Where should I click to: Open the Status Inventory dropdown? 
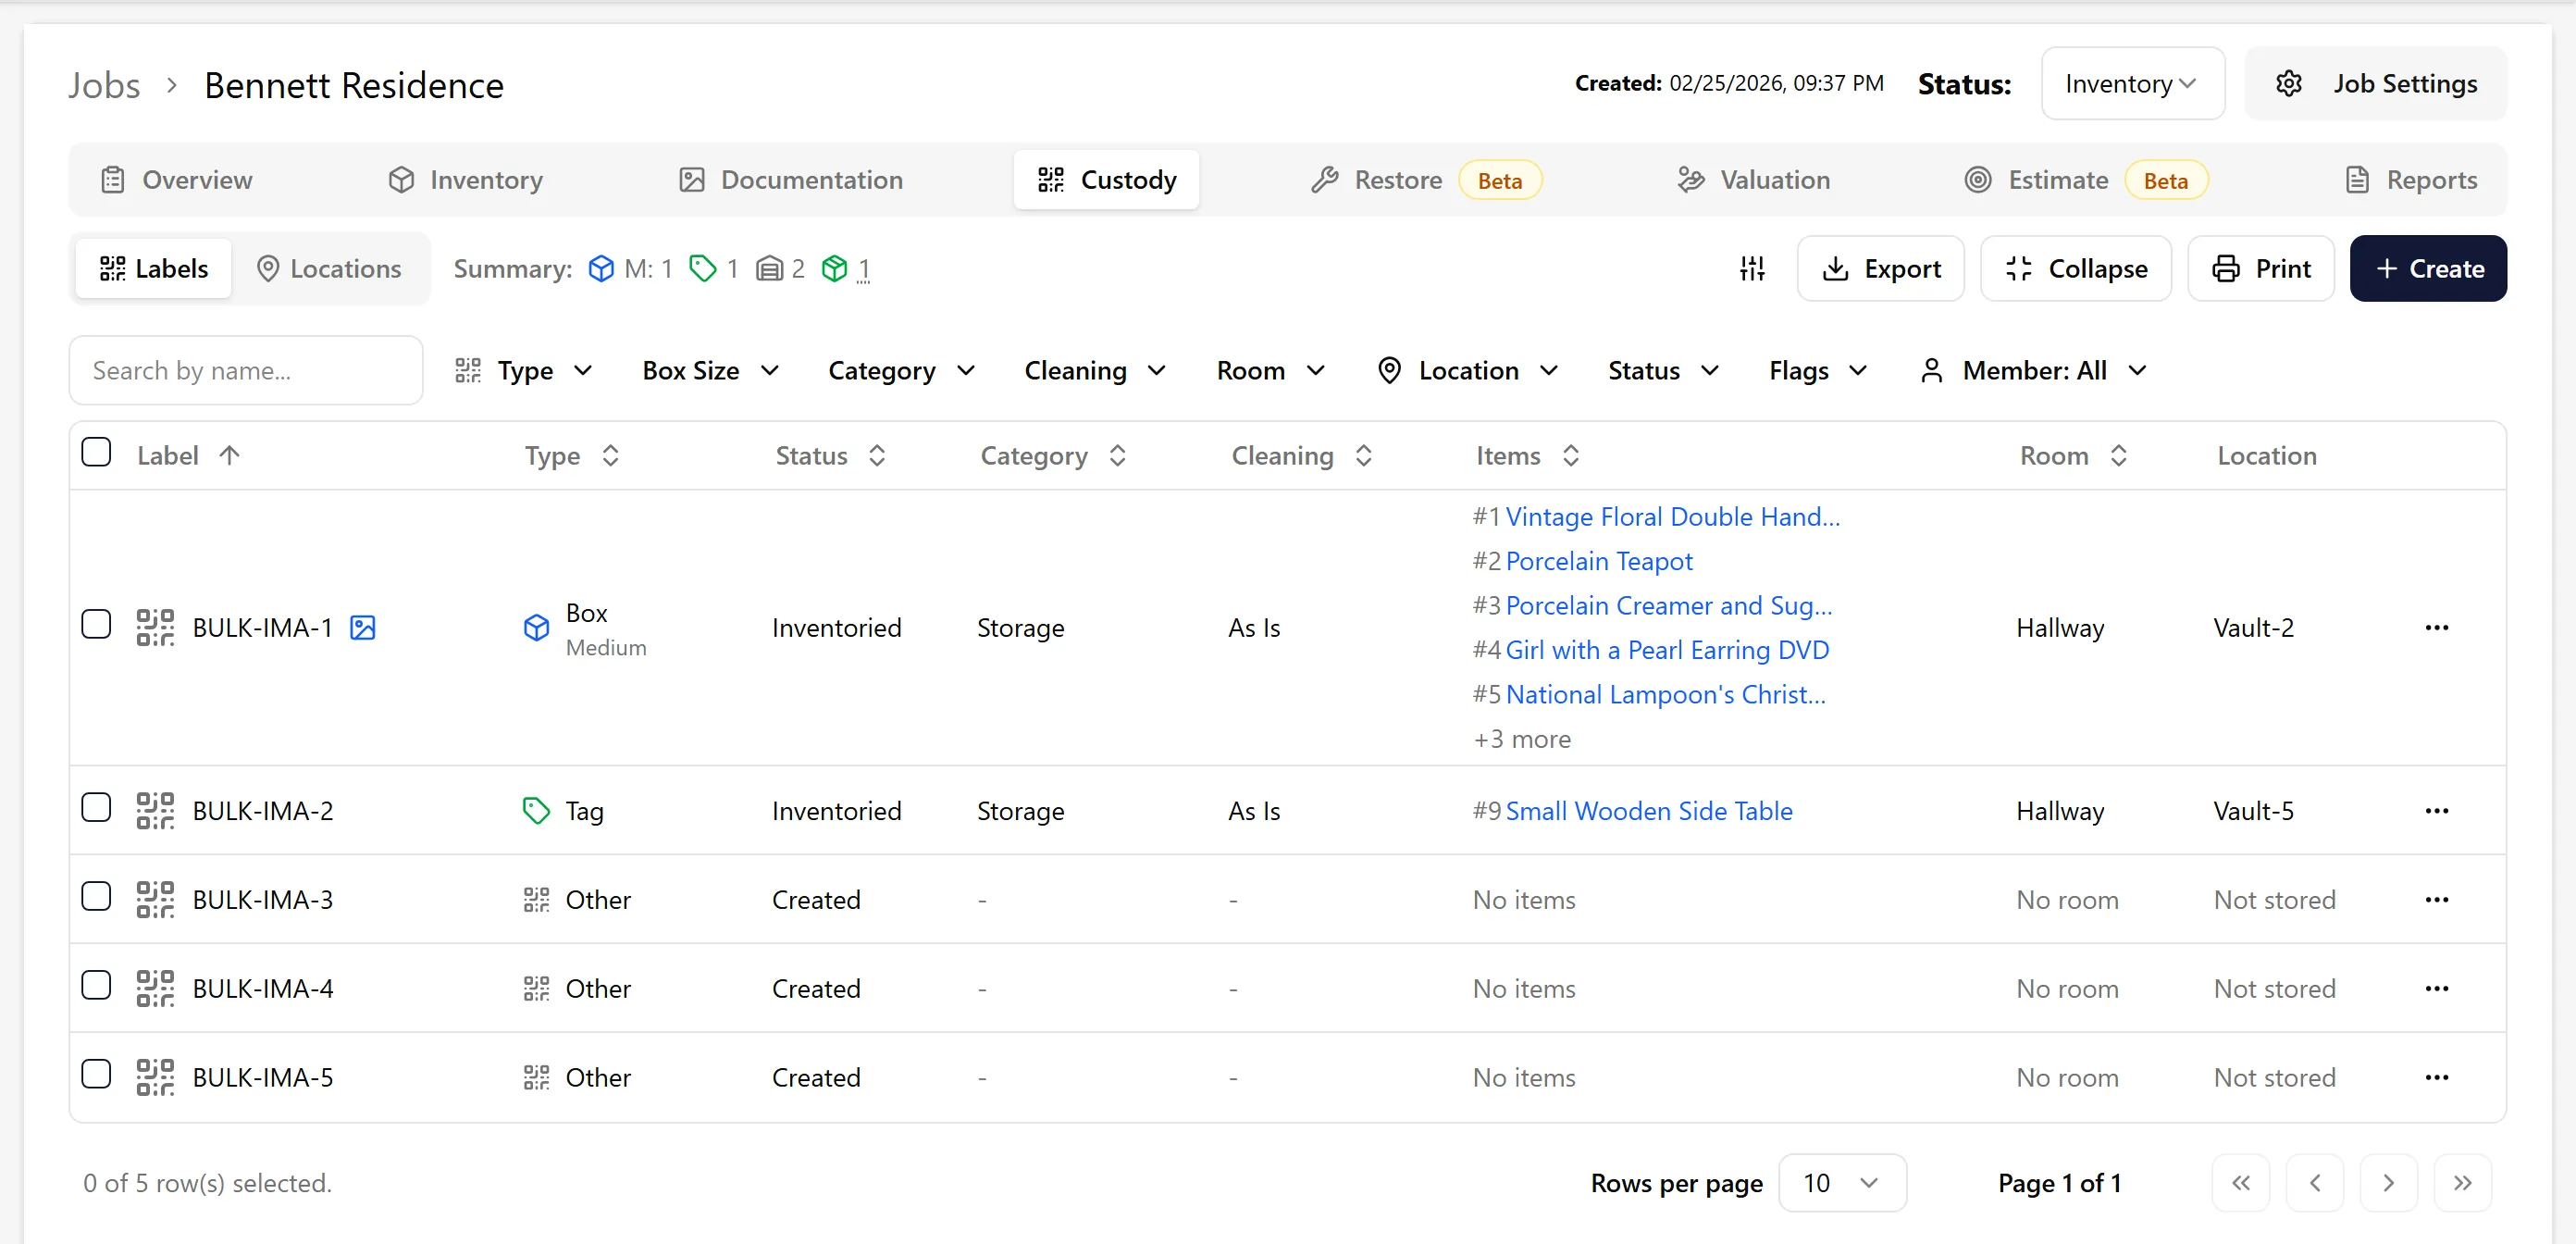(x=2132, y=84)
